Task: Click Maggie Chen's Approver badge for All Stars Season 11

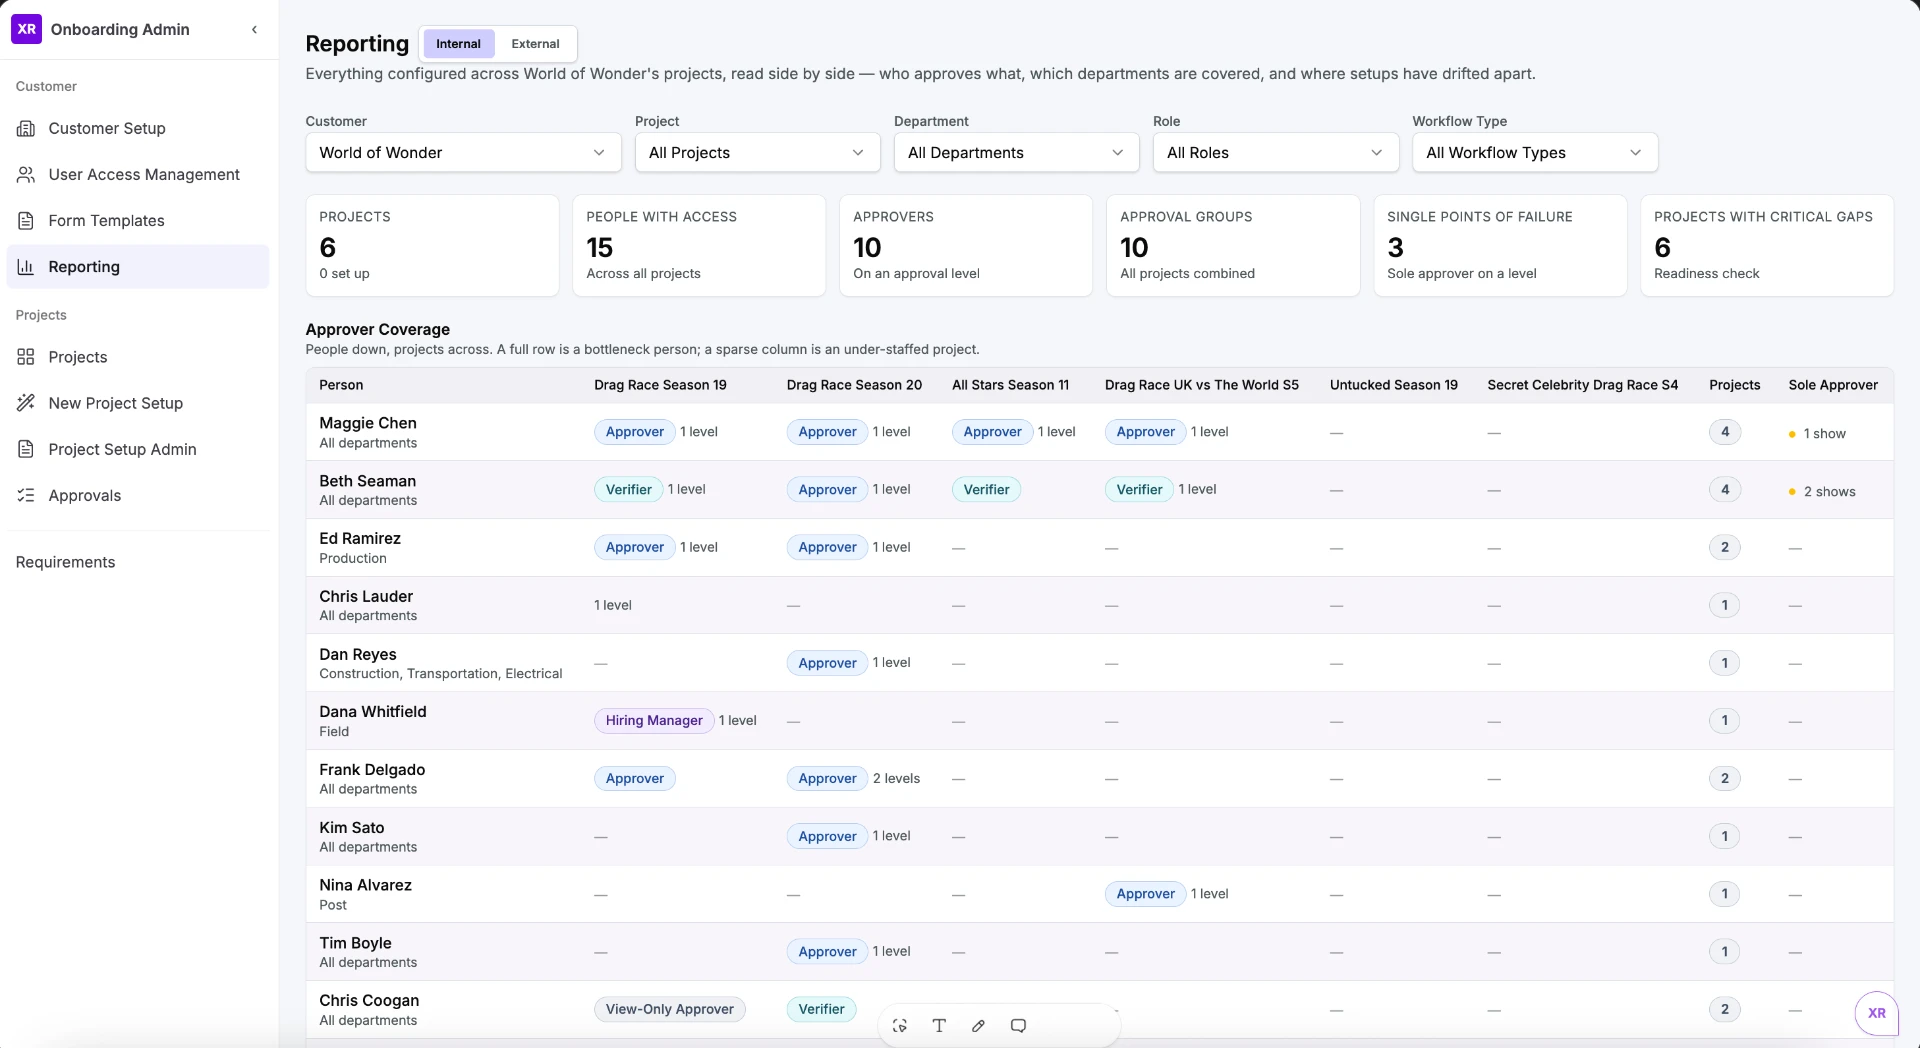Action: point(992,432)
